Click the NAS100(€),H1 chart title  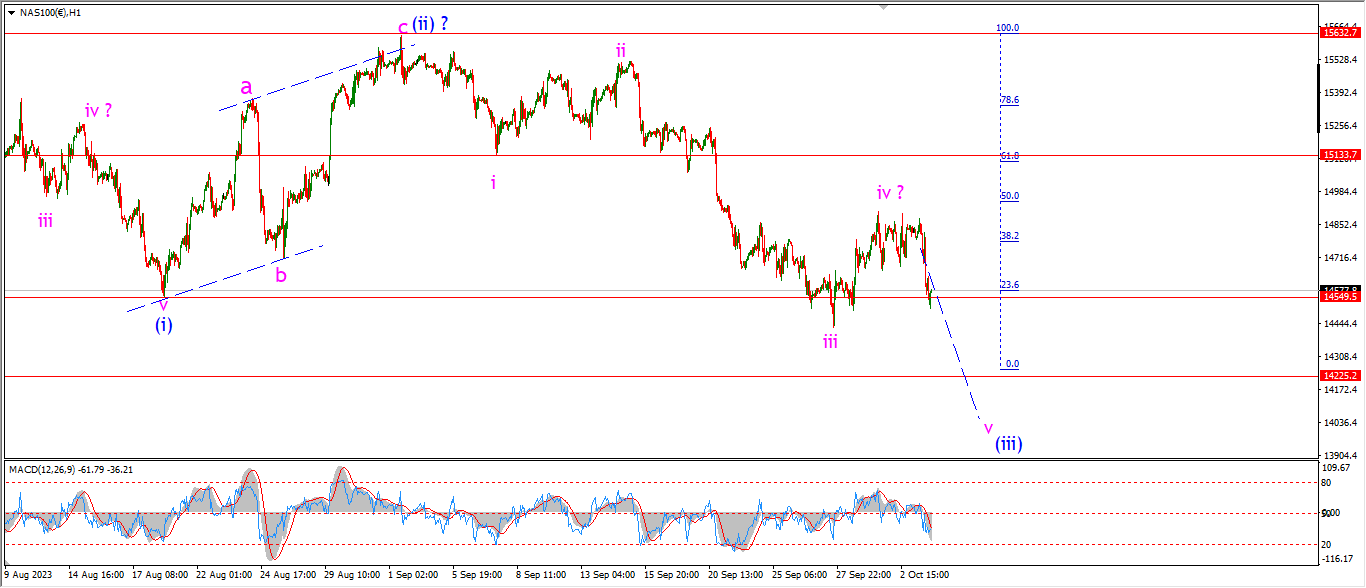51,13
